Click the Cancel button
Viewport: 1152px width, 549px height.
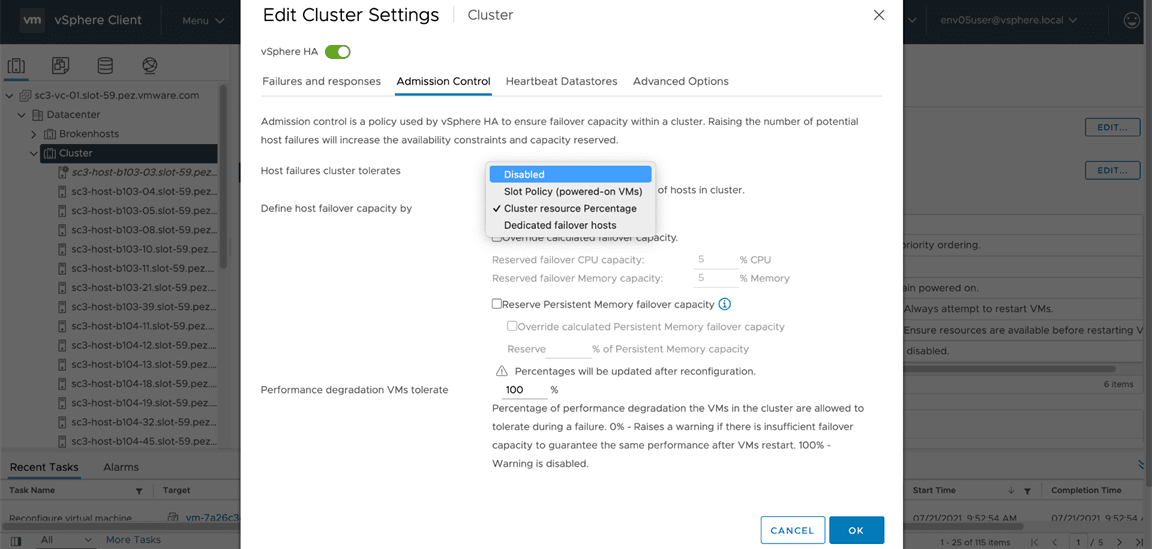click(792, 530)
